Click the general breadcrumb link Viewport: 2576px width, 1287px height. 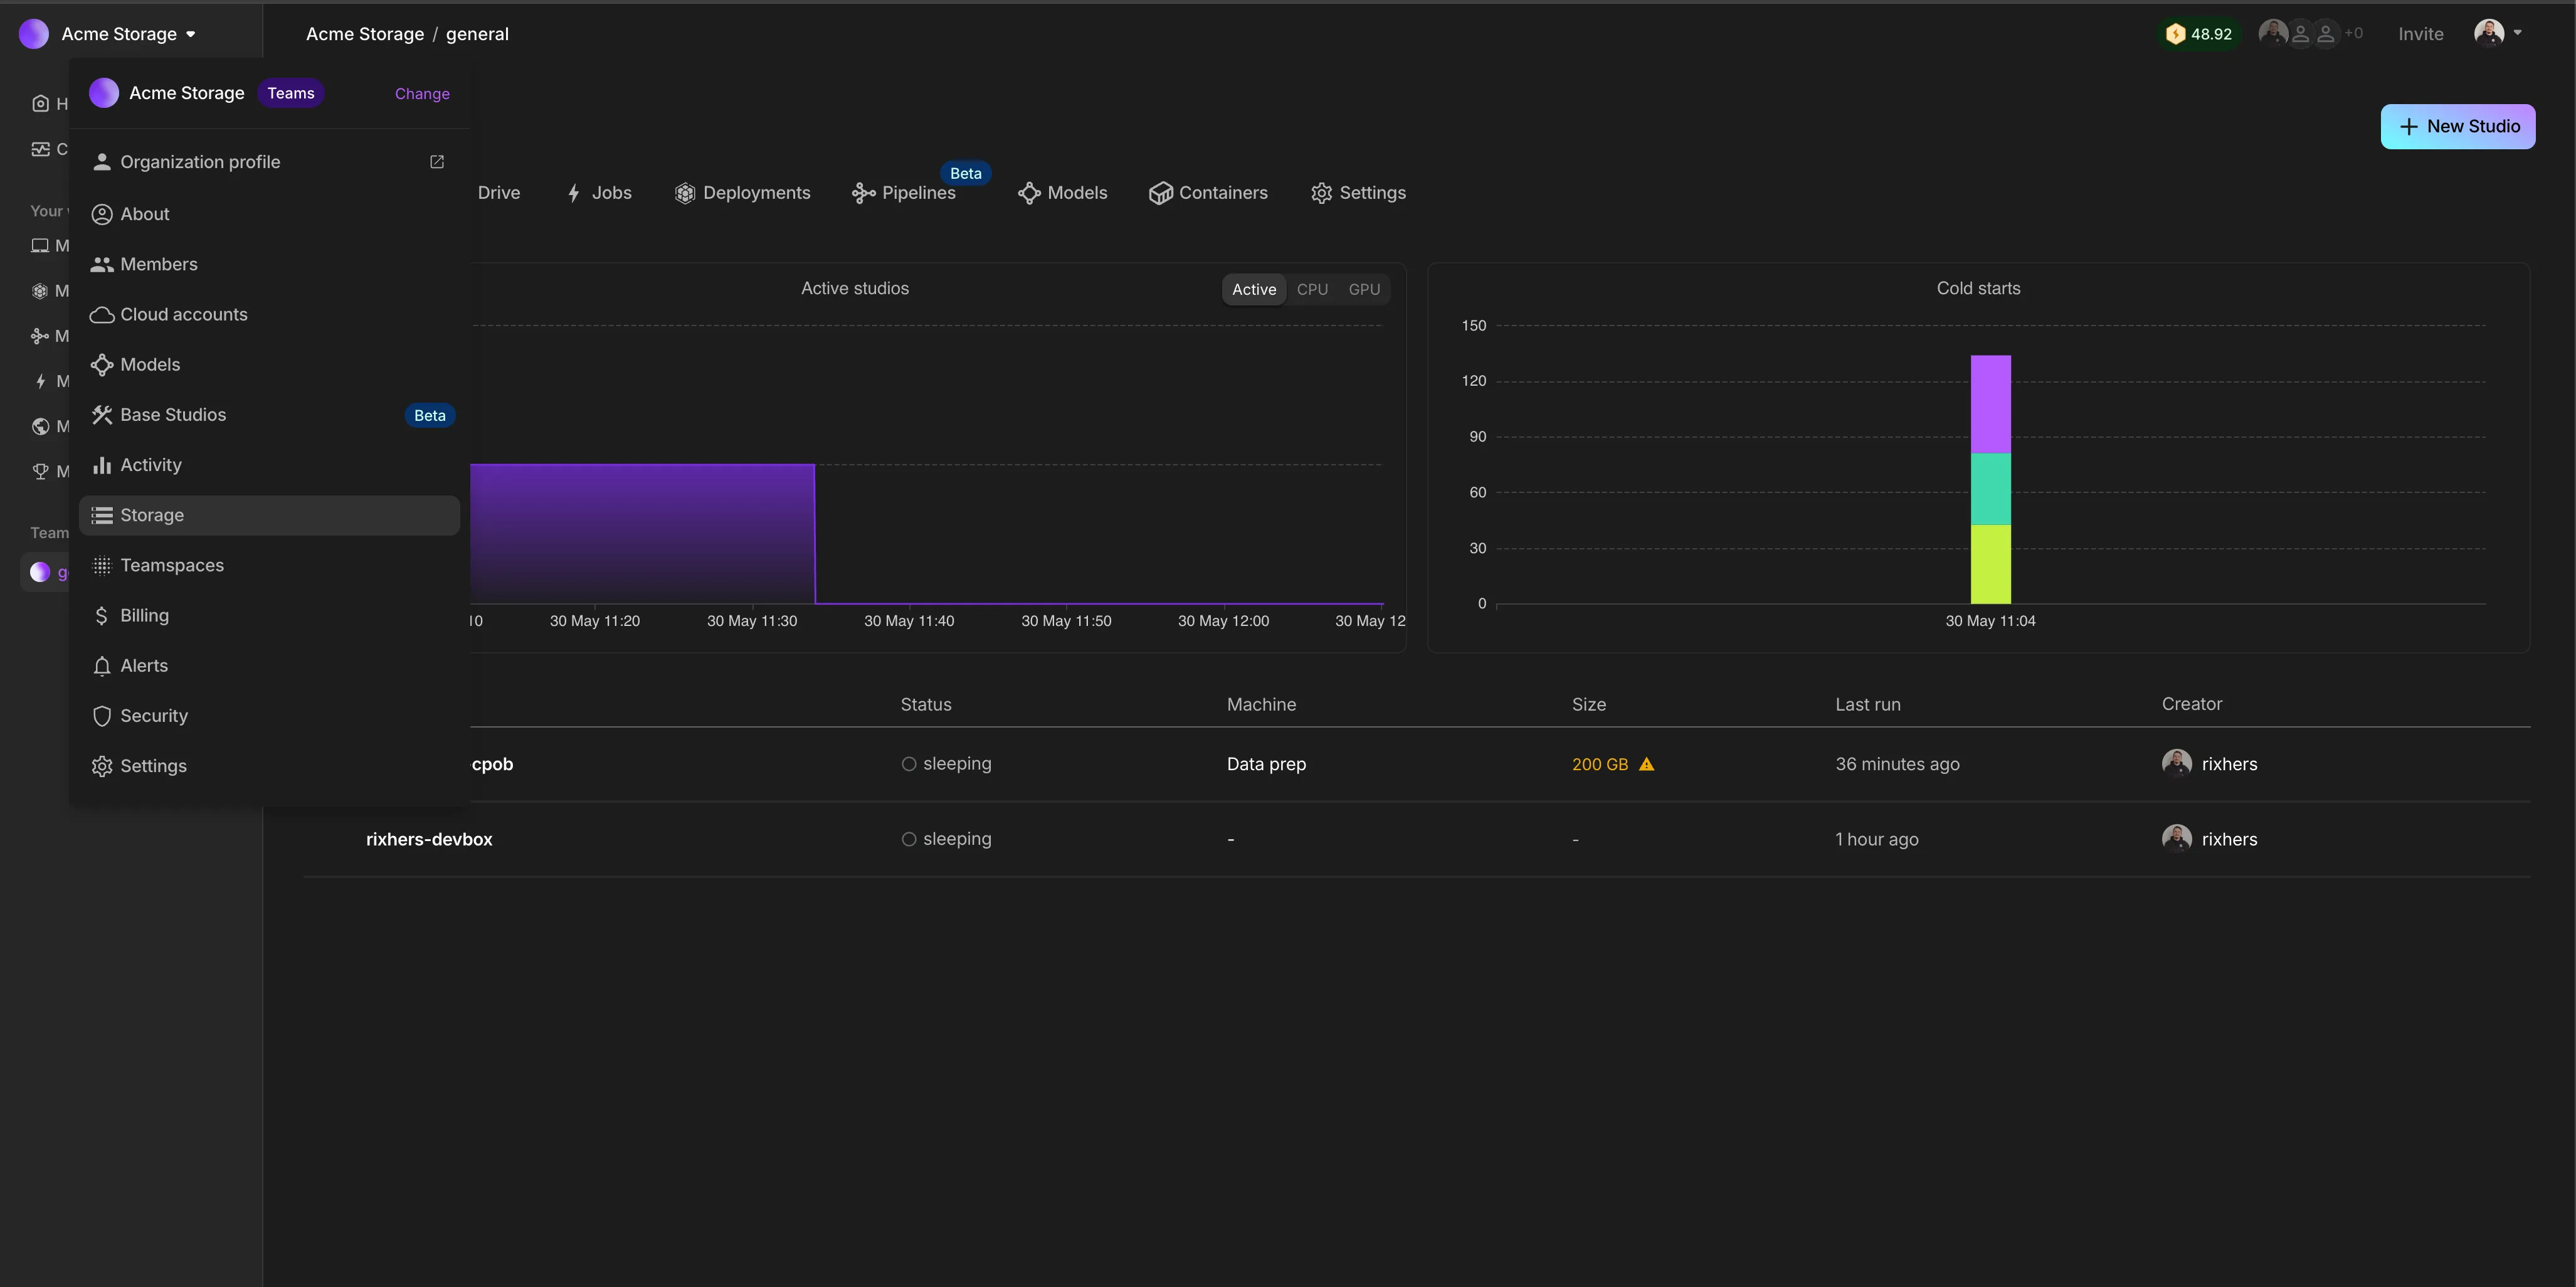point(477,34)
